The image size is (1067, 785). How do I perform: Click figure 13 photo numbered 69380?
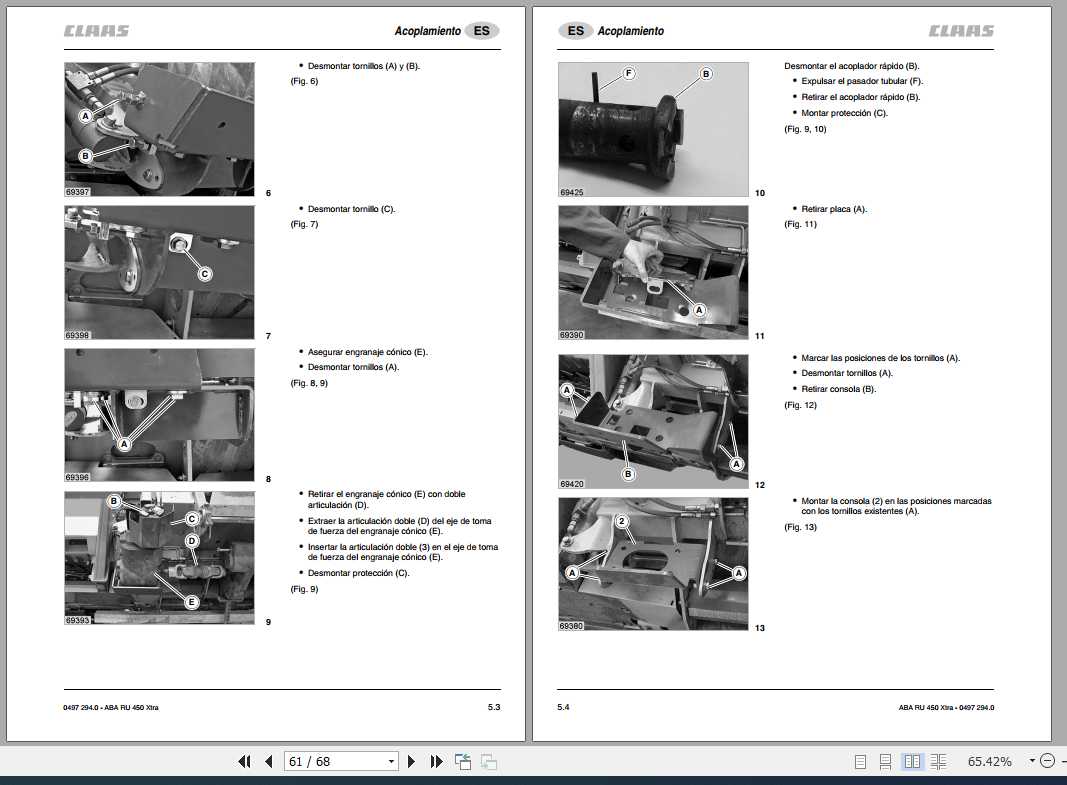[653, 563]
